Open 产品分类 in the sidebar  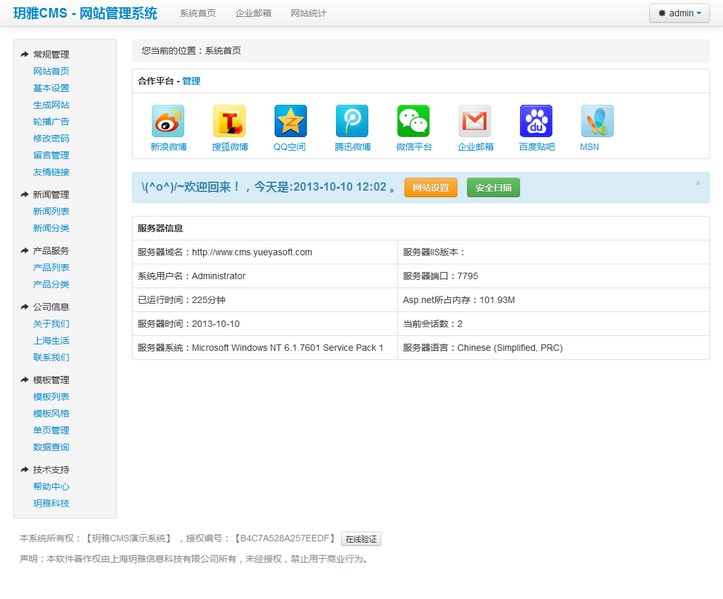coord(51,284)
